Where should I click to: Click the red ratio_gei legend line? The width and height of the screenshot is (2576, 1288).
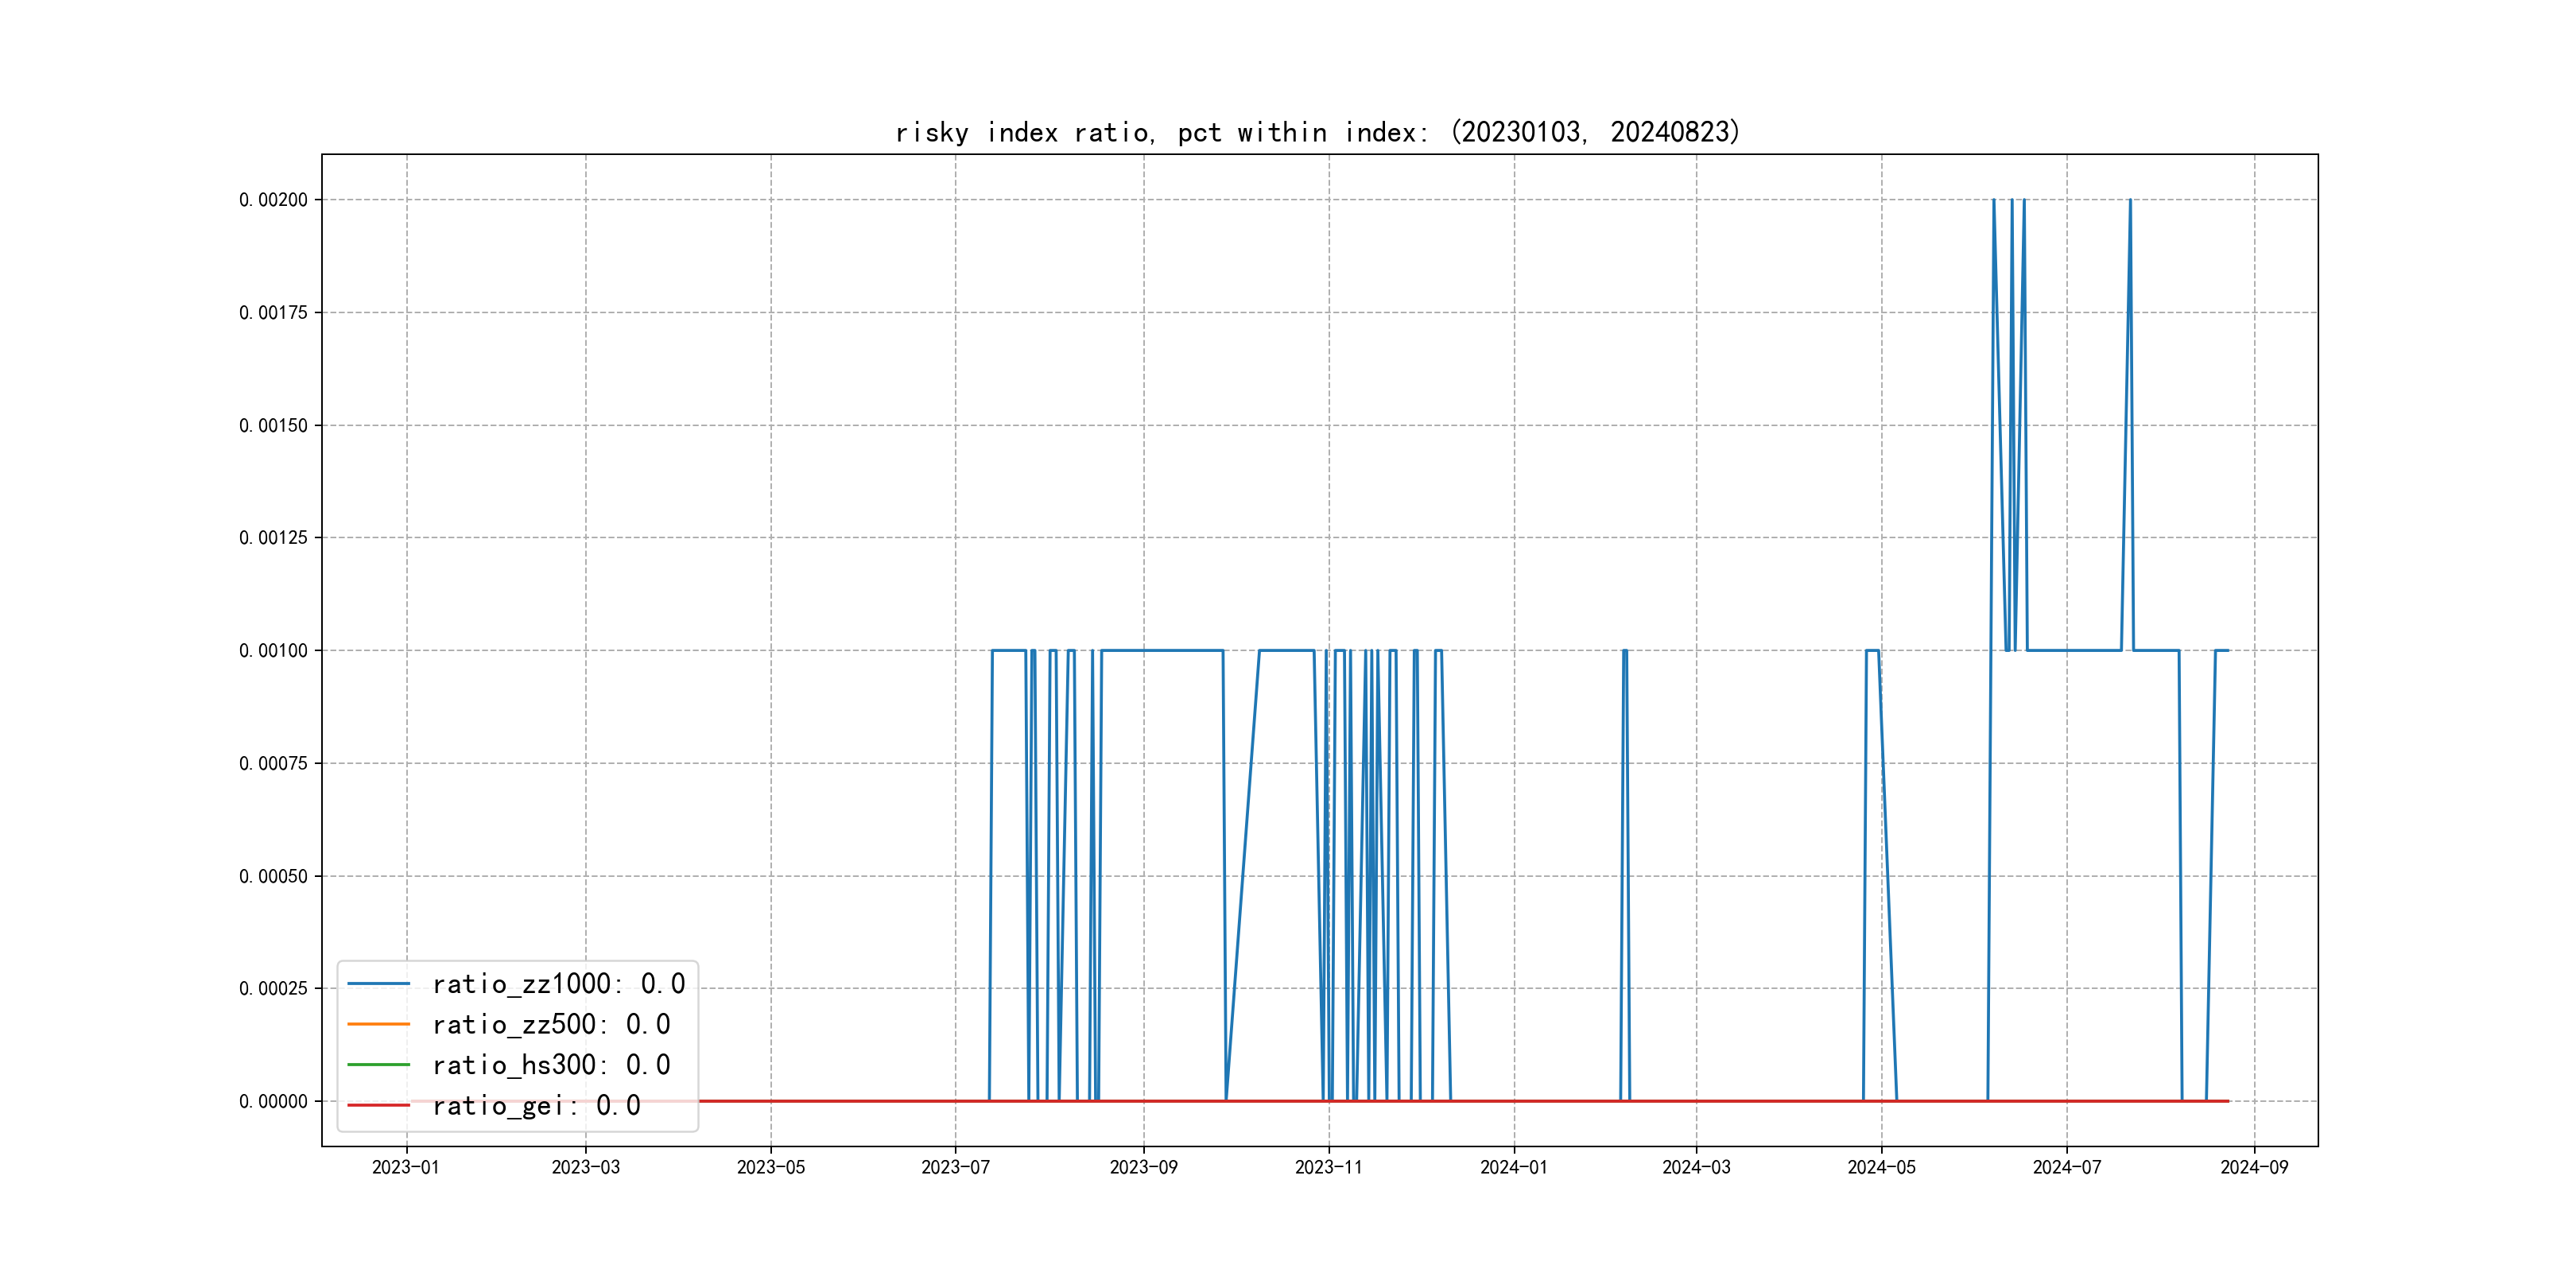click(378, 1105)
